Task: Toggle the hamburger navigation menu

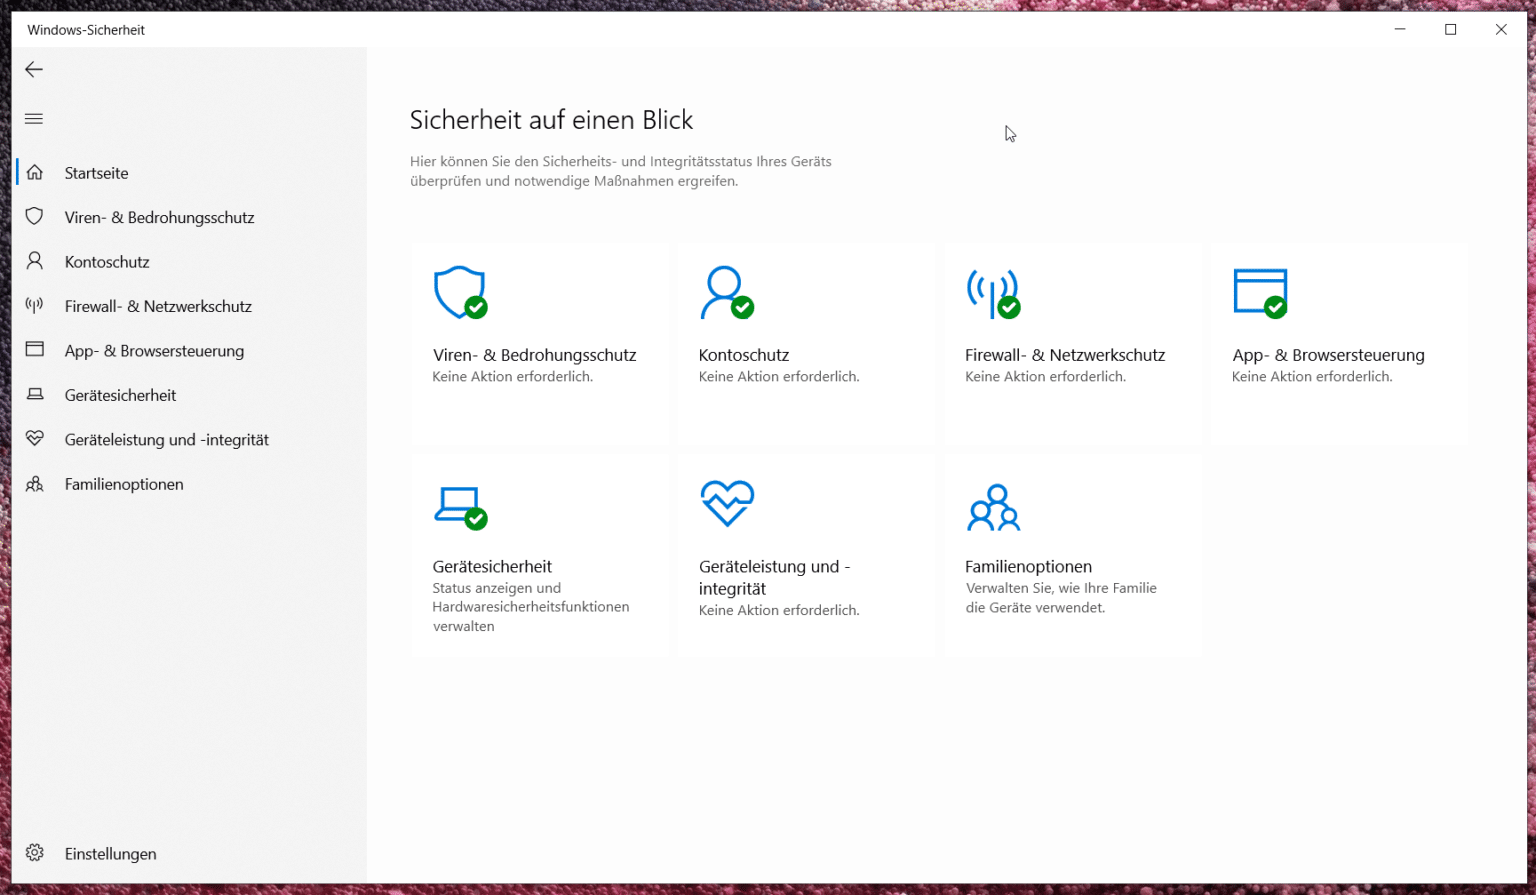Action: click(34, 119)
